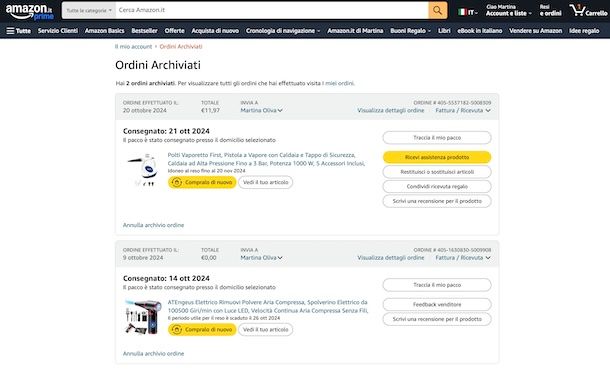Viewport: 610px width, 375px height.
Task: Open the hamburger Tutte menu
Action: coord(18,31)
